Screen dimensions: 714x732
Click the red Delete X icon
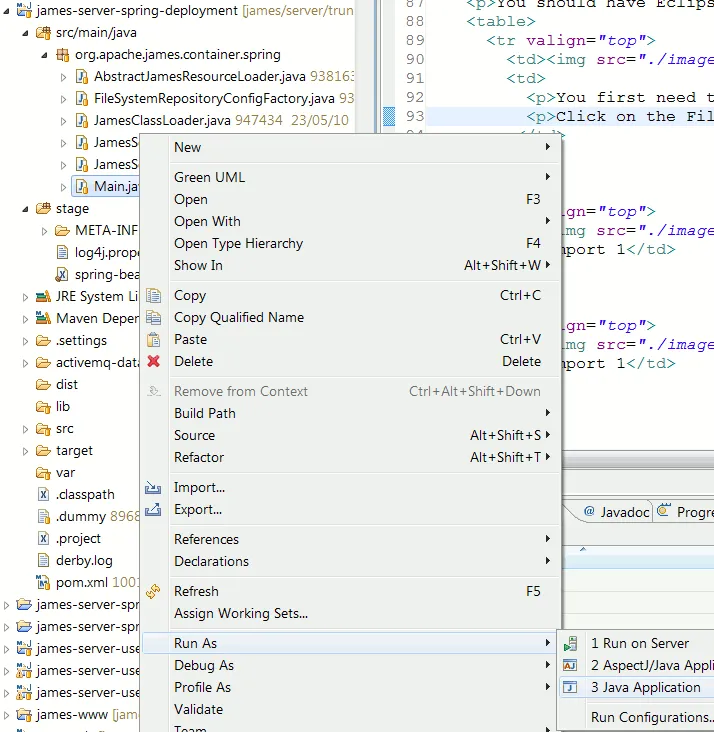pos(153,361)
